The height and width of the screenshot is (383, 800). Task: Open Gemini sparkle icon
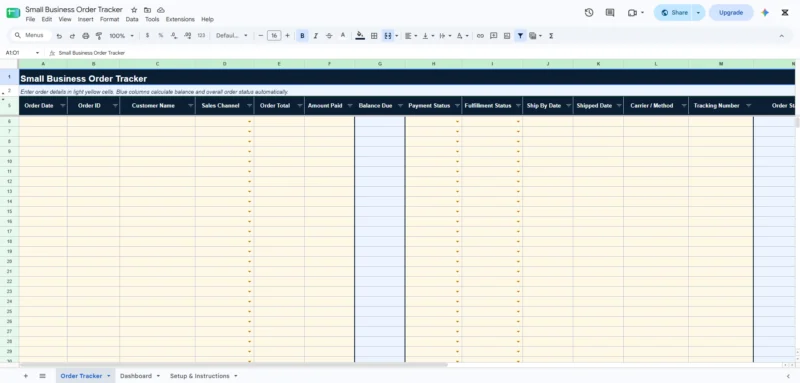[765, 13]
